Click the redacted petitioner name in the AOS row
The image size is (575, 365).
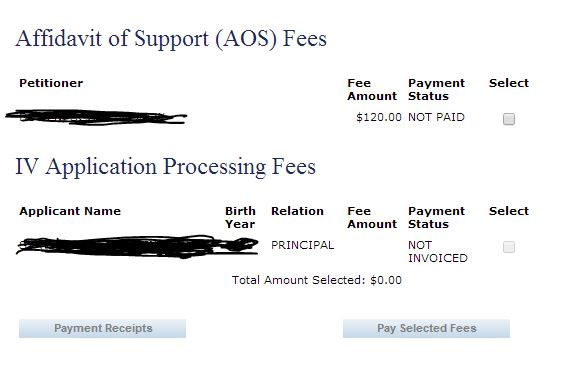(96, 117)
